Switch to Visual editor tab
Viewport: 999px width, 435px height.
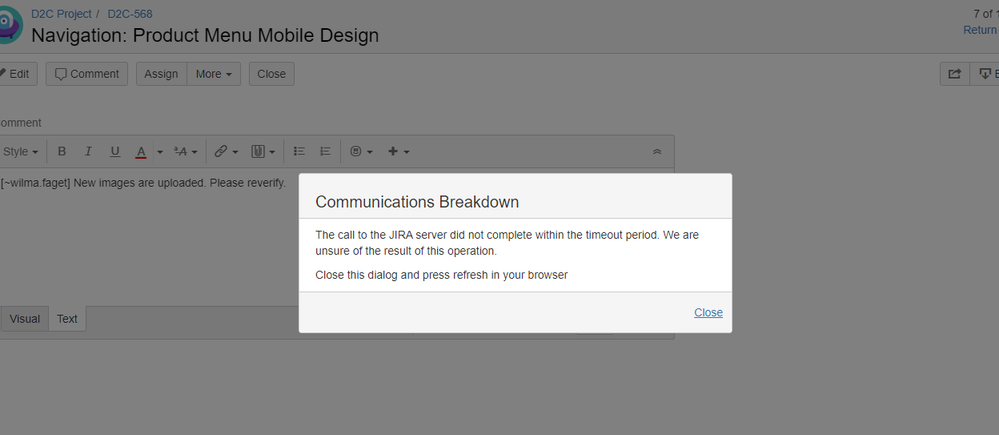tap(25, 319)
